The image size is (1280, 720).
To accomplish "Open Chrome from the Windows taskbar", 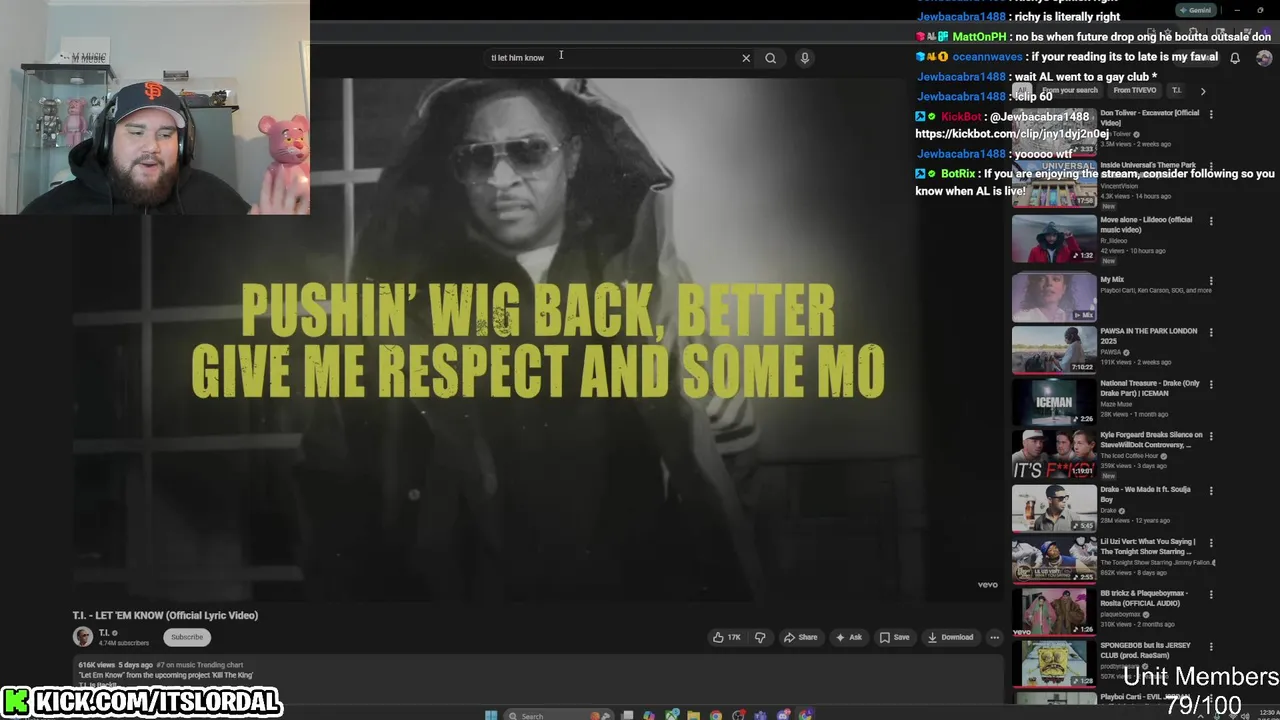I will [x=716, y=715].
